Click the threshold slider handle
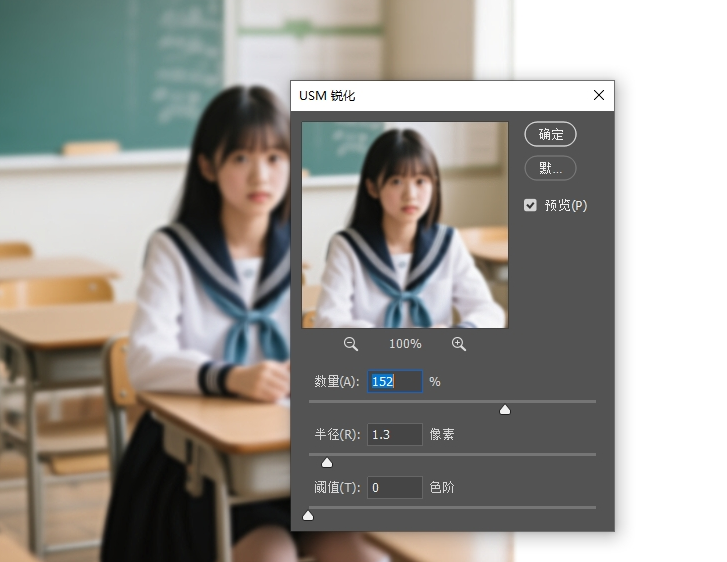 click(308, 515)
